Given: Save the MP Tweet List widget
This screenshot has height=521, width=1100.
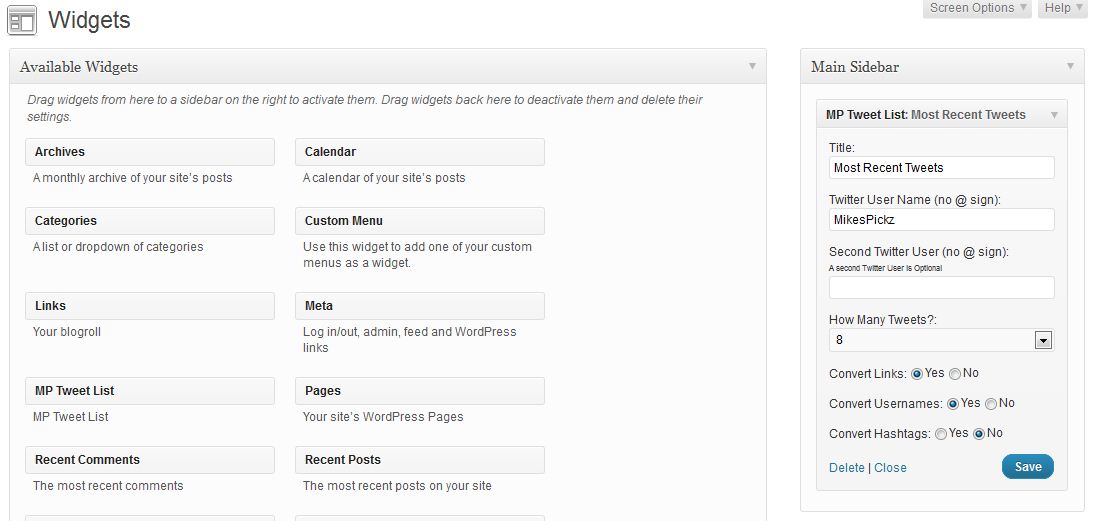Looking at the screenshot, I should tap(1028, 467).
